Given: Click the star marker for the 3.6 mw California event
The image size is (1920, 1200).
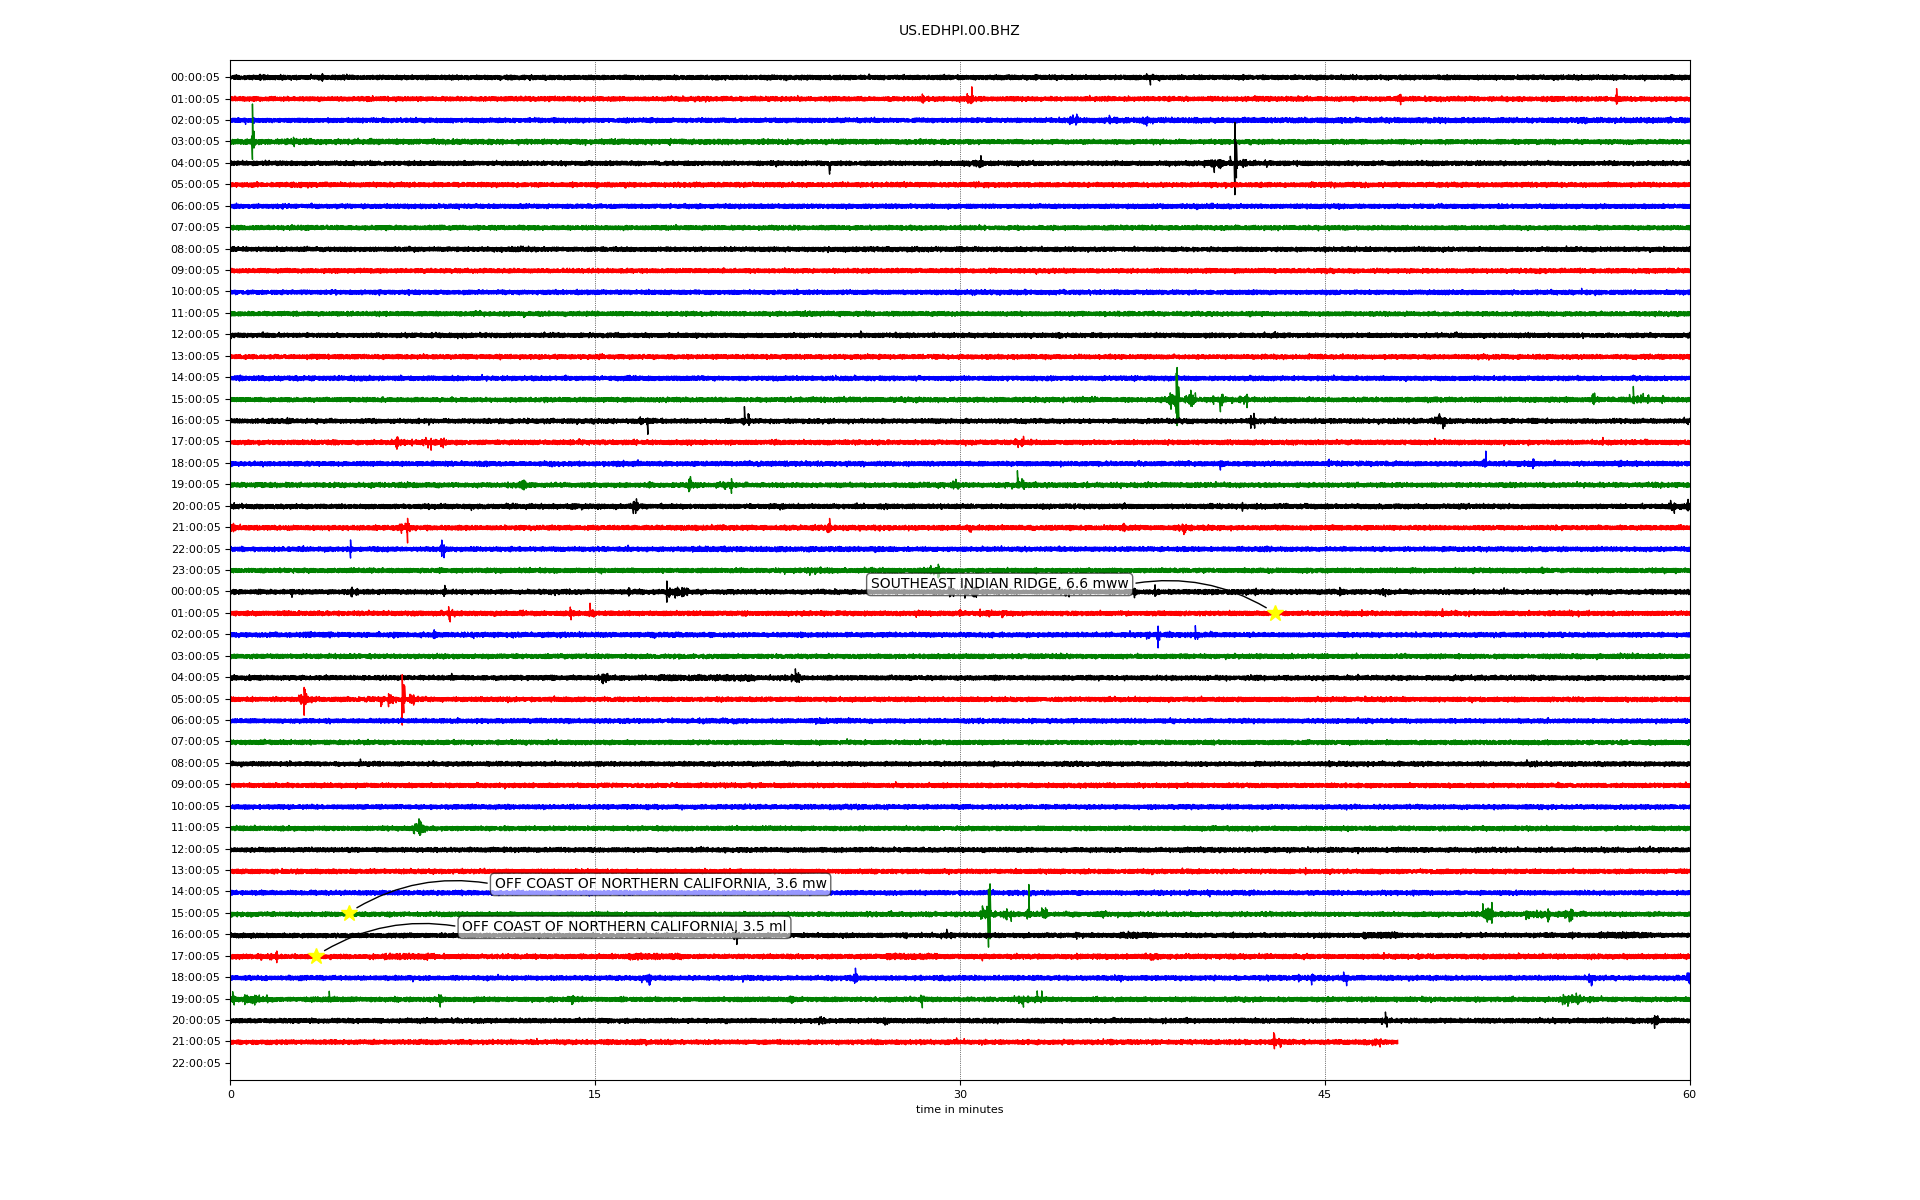Looking at the screenshot, I should 349,913.
